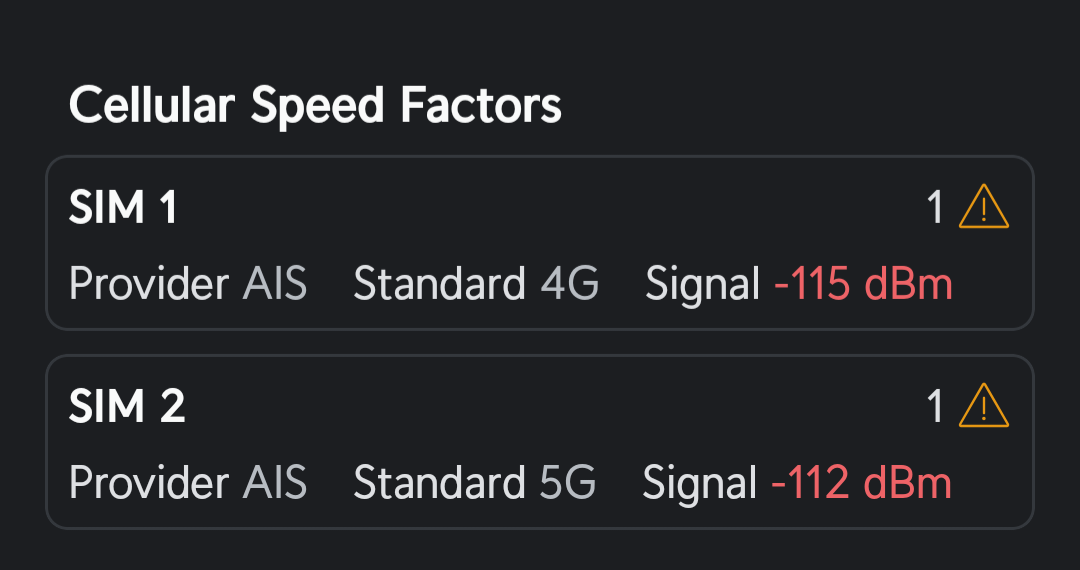
Task: Click the Signal label in SIM 2
Action: pyautogui.click(x=700, y=484)
